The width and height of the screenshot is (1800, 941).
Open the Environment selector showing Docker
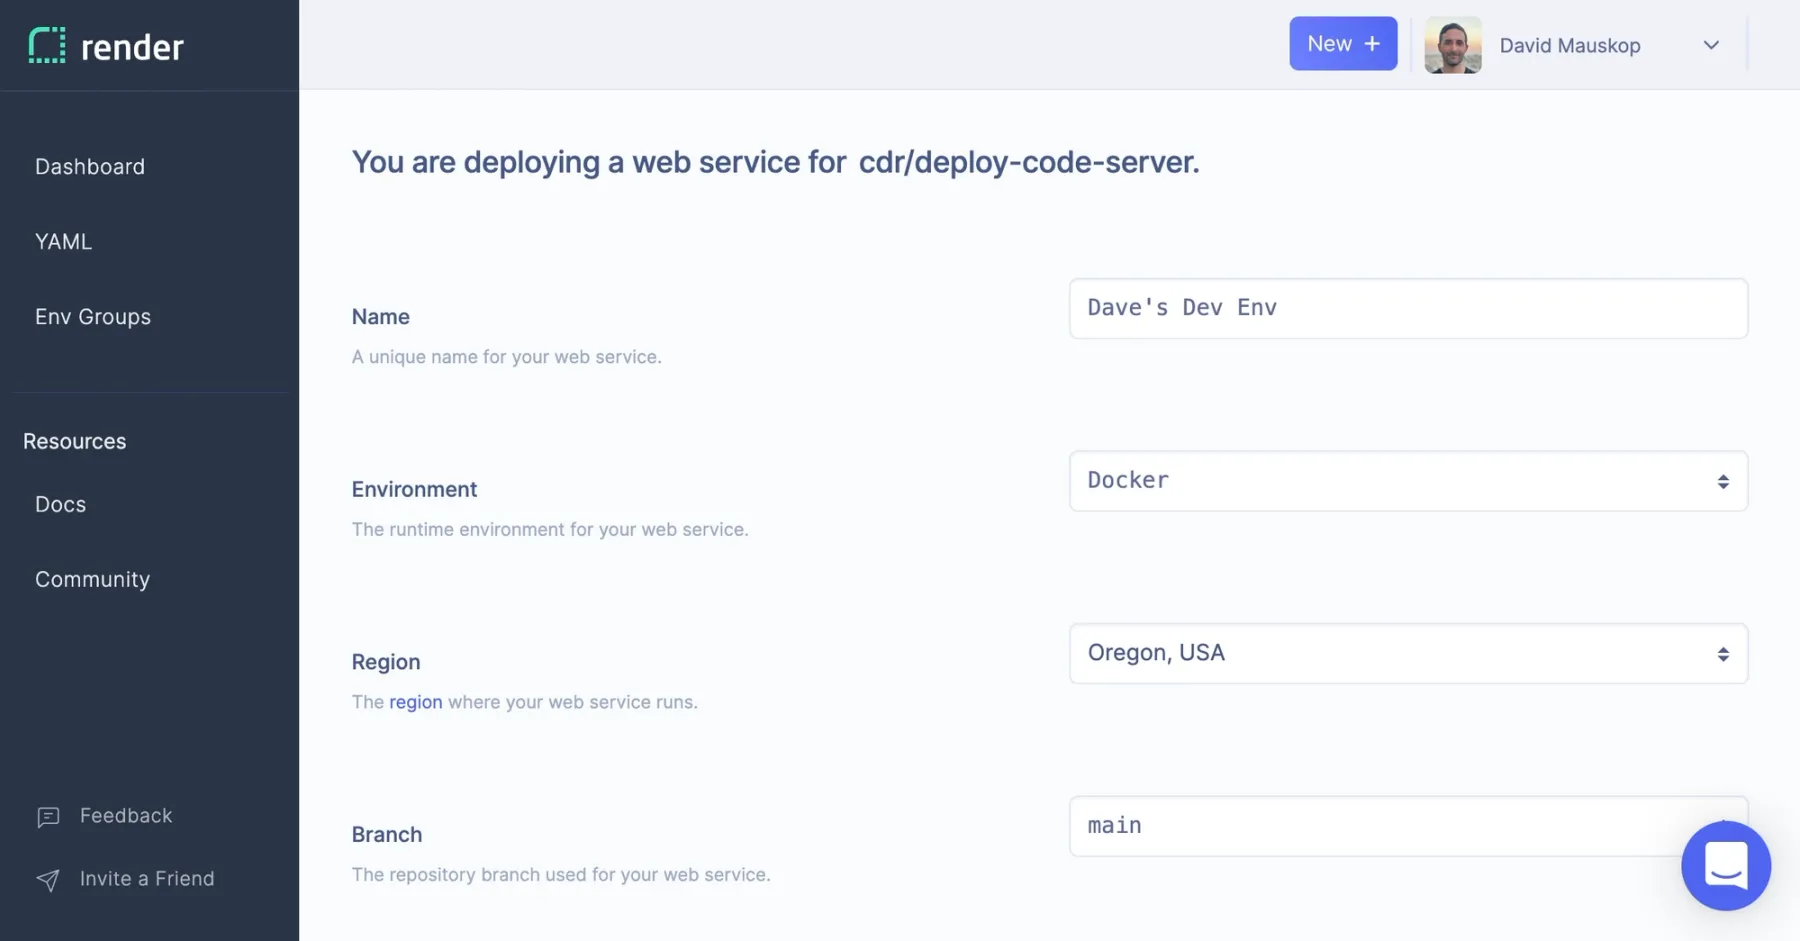(x=1408, y=481)
